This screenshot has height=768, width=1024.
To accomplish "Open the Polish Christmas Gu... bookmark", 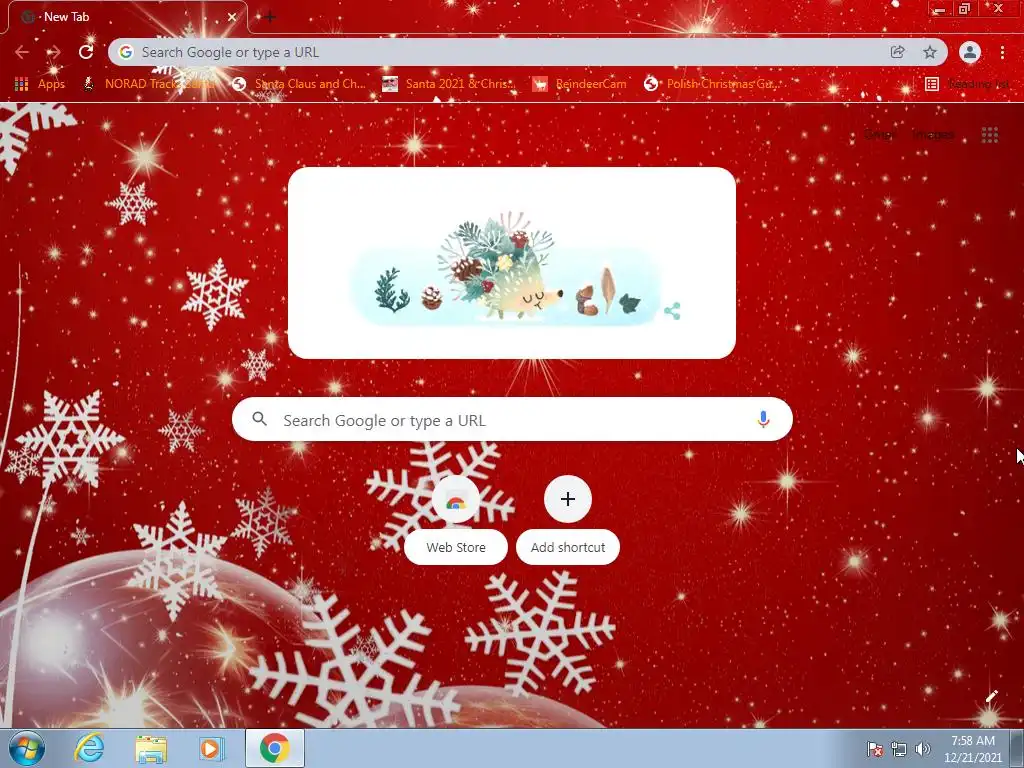I will click(x=712, y=84).
